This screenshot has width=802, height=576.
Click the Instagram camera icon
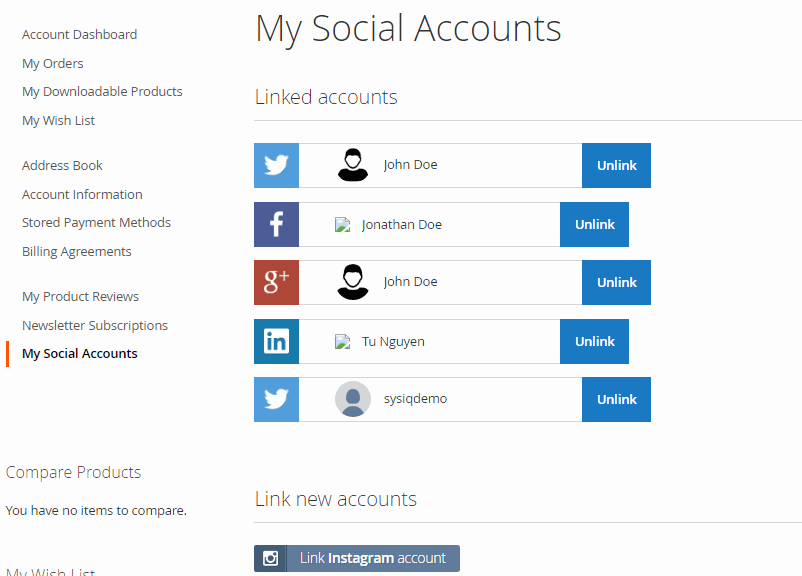pyautogui.click(x=270, y=558)
